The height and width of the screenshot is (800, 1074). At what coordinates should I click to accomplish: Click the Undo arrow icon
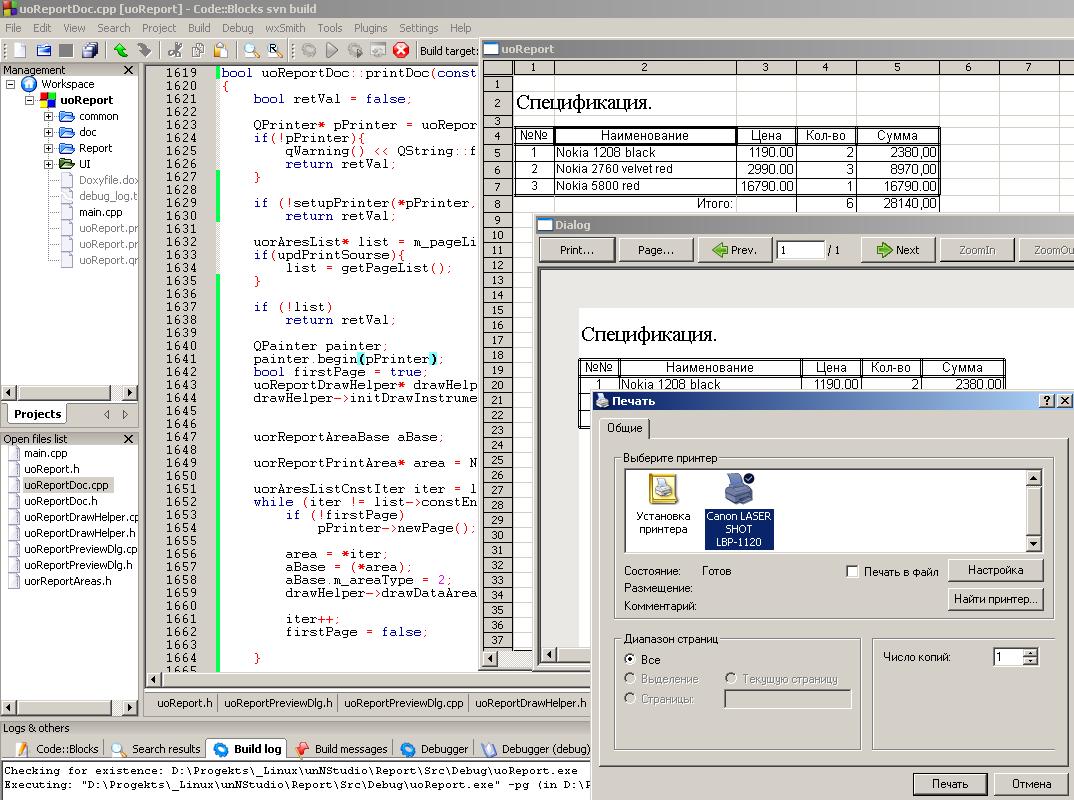120,50
